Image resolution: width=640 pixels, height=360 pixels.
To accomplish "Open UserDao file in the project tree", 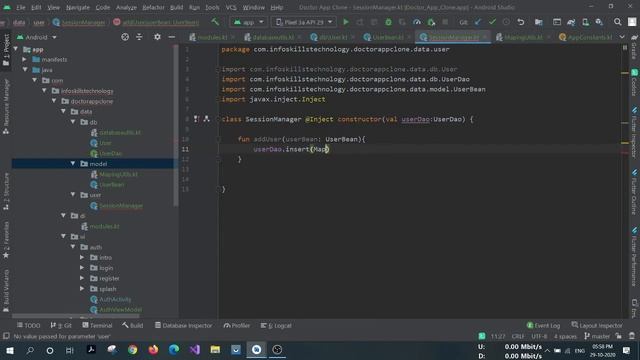I will point(106,153).
